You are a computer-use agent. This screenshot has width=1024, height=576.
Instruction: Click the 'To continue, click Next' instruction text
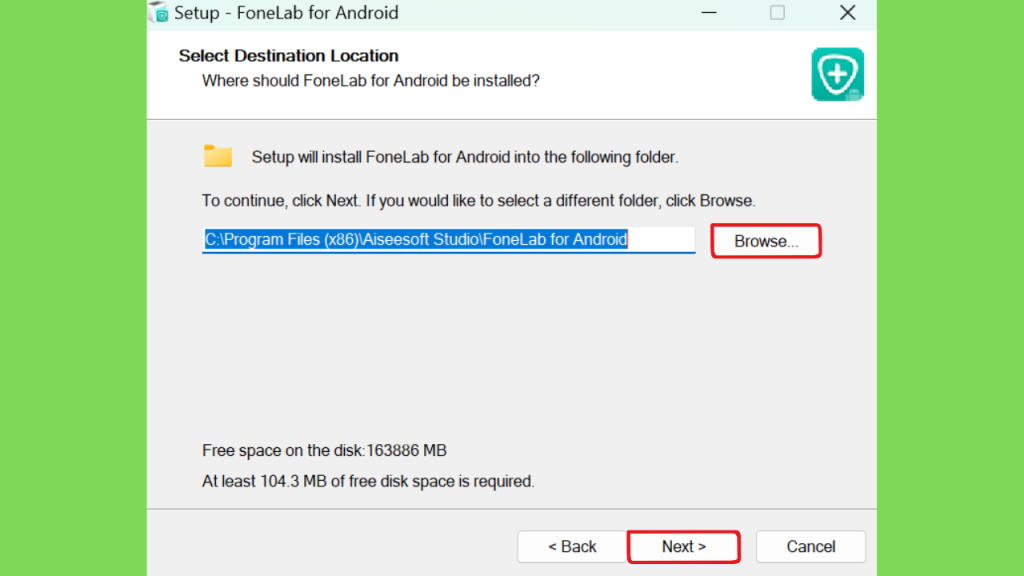coord(478,200)
